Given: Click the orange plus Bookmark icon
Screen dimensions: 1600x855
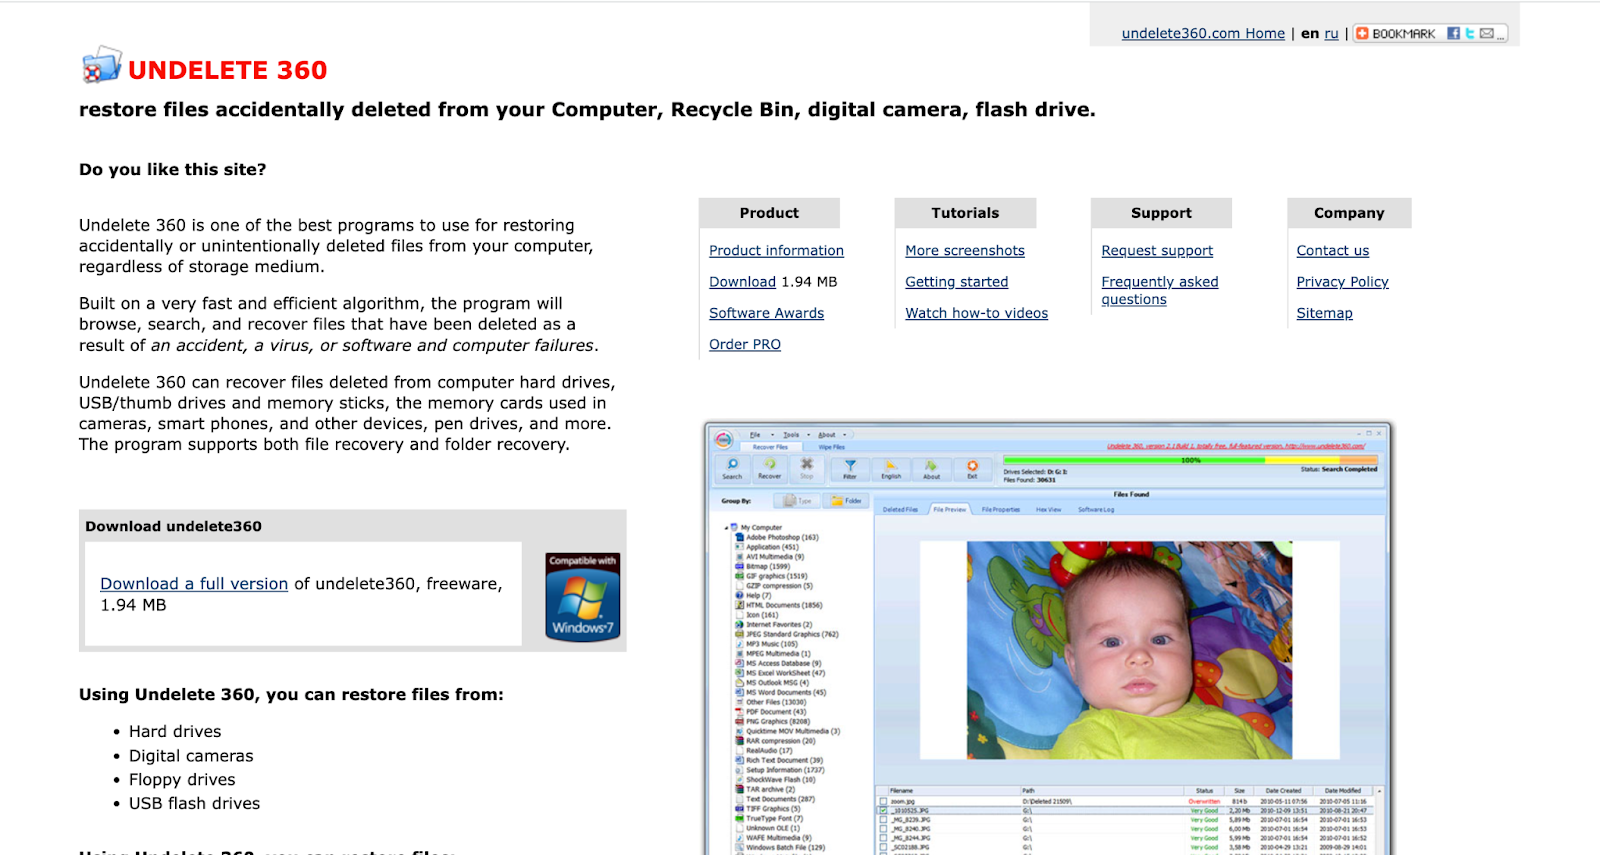Looking at the screenshot, I should (1362, 33).
